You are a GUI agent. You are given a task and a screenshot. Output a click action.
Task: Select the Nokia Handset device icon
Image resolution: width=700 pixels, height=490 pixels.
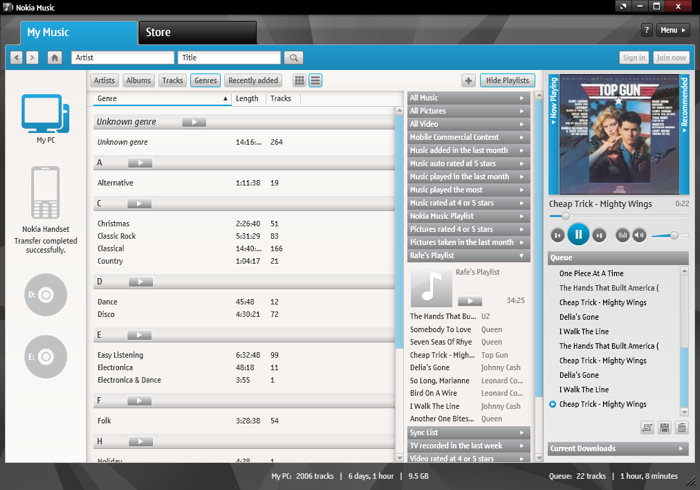click(45, 192)
